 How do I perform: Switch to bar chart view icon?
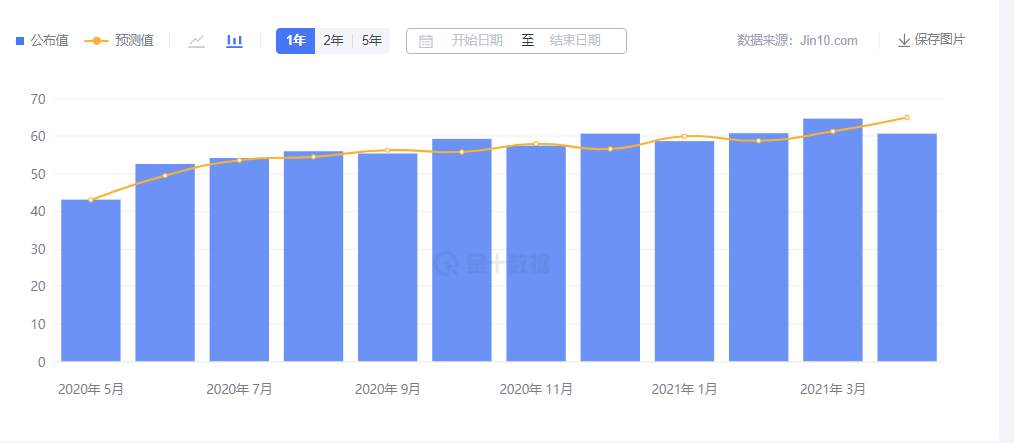pyautogui.click(x=234, y=41)
